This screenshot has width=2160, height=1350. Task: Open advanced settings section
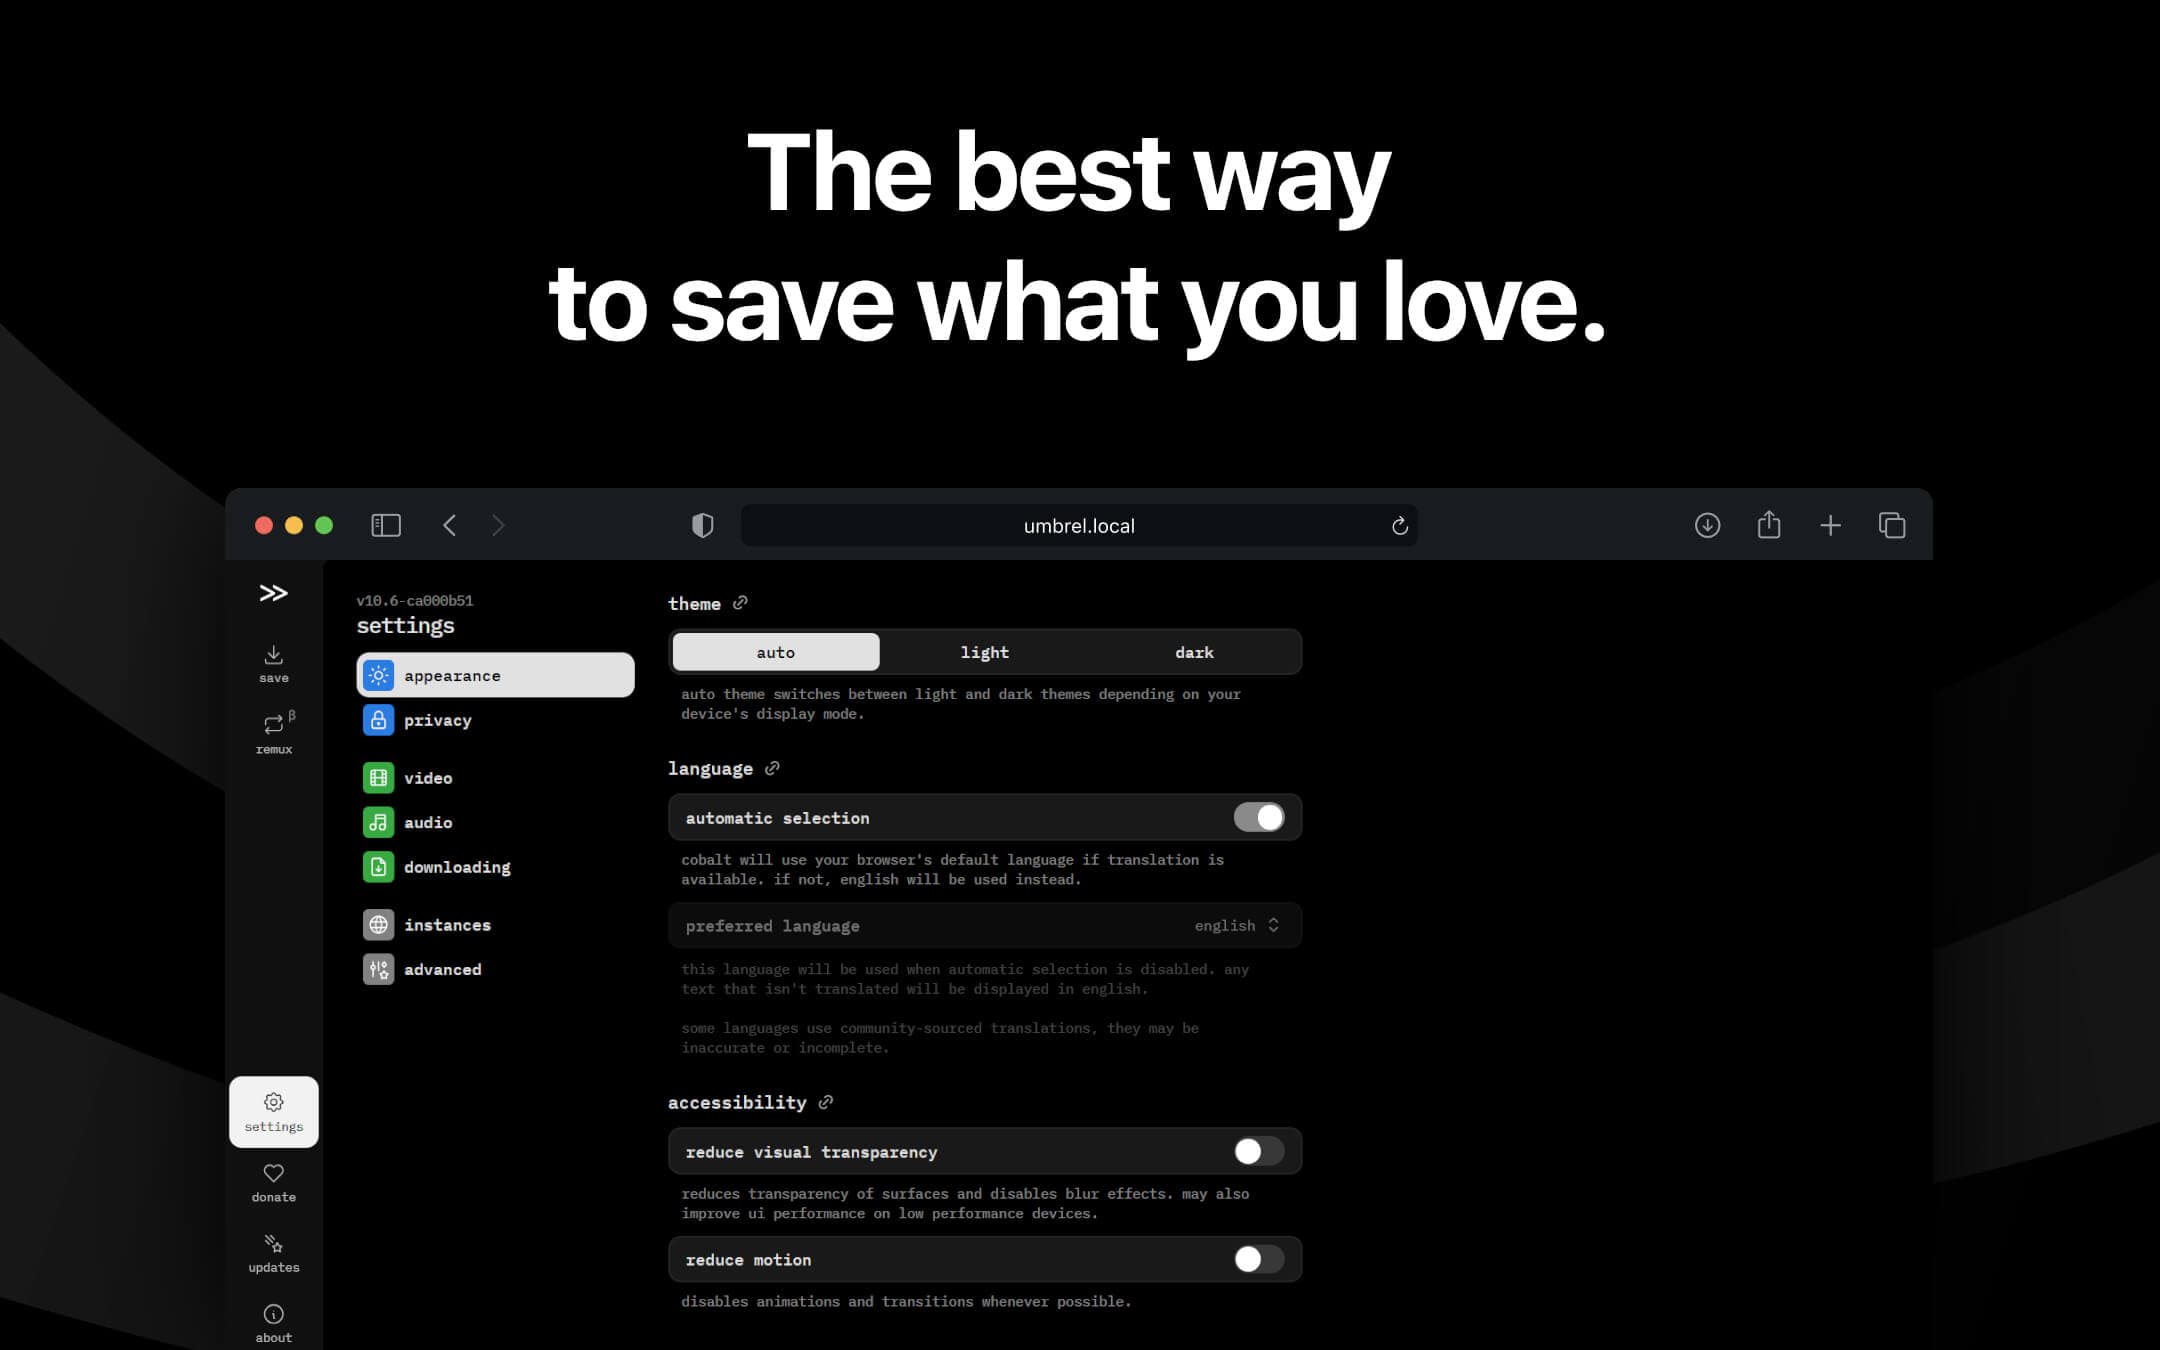coord(440,969)
